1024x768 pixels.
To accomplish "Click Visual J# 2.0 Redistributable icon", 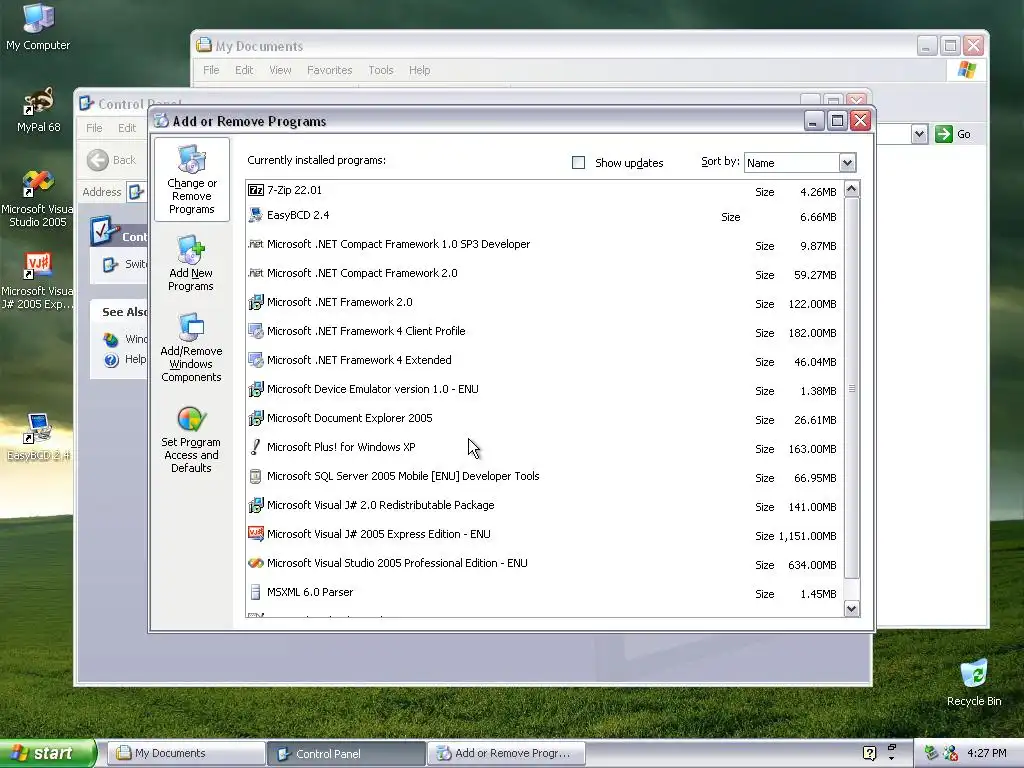I will click(256, 505).
